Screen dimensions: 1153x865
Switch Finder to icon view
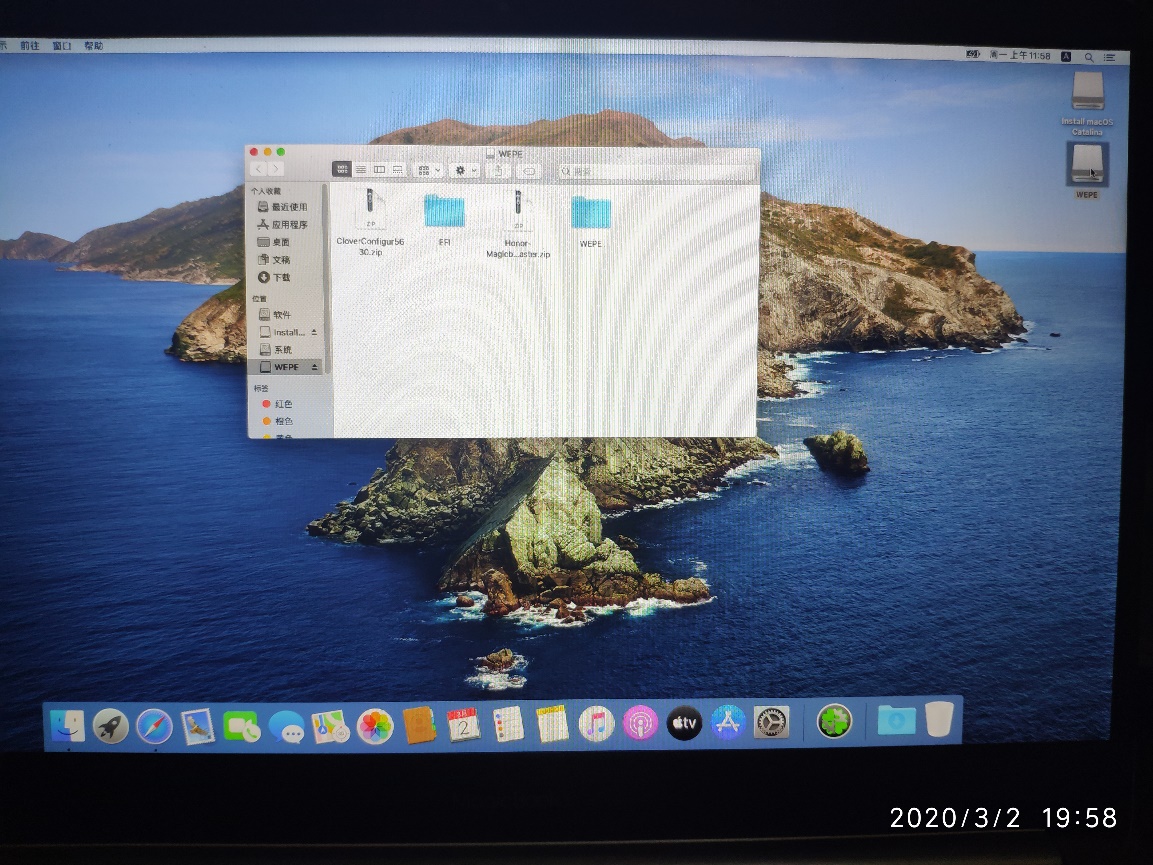pyautogui.click(x=342, y=169)
